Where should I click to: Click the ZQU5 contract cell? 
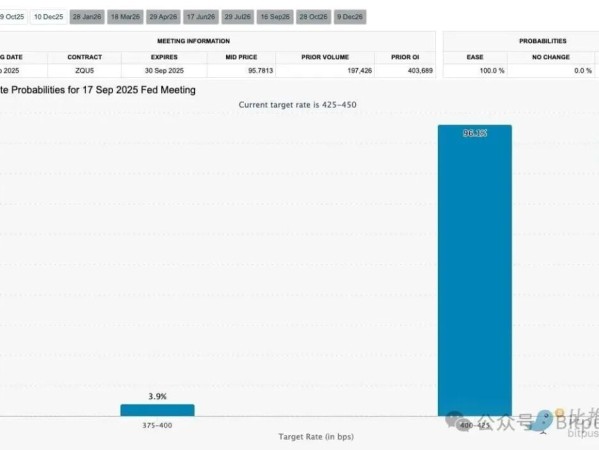tap(84, 71)
